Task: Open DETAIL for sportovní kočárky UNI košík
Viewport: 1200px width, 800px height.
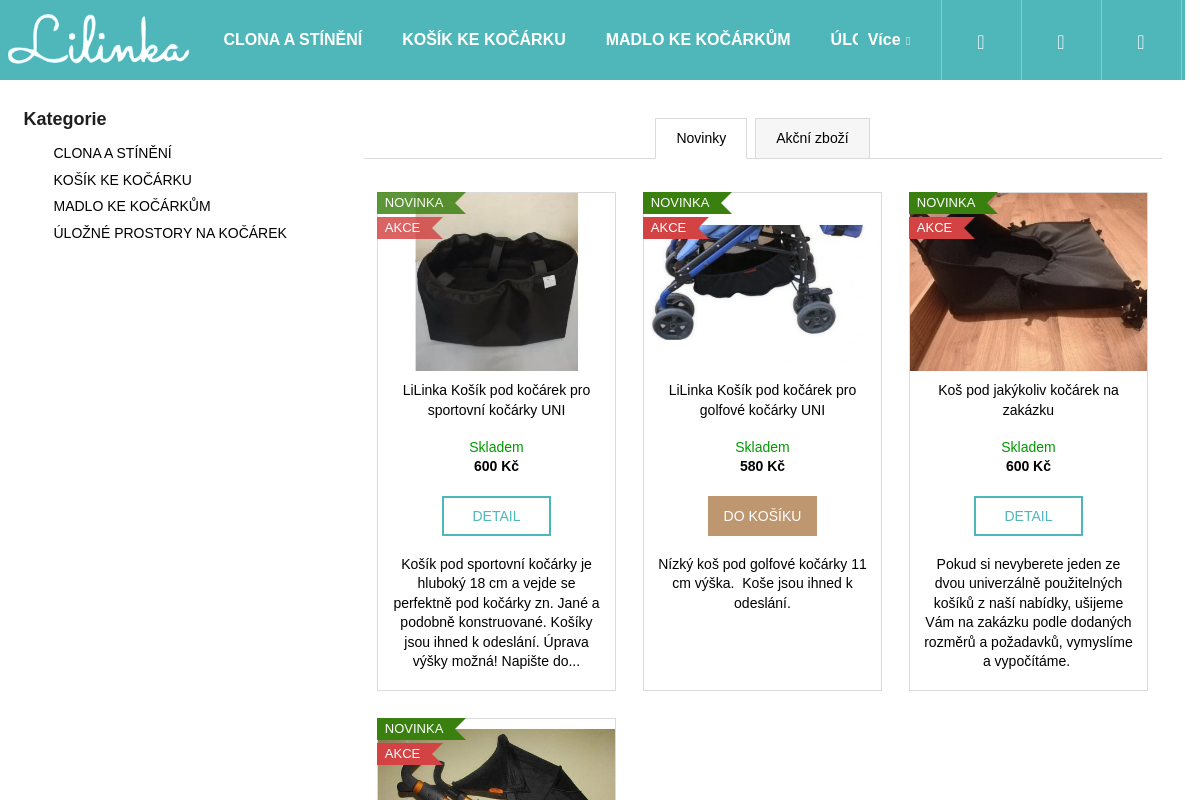Action: tap(496, 516)
